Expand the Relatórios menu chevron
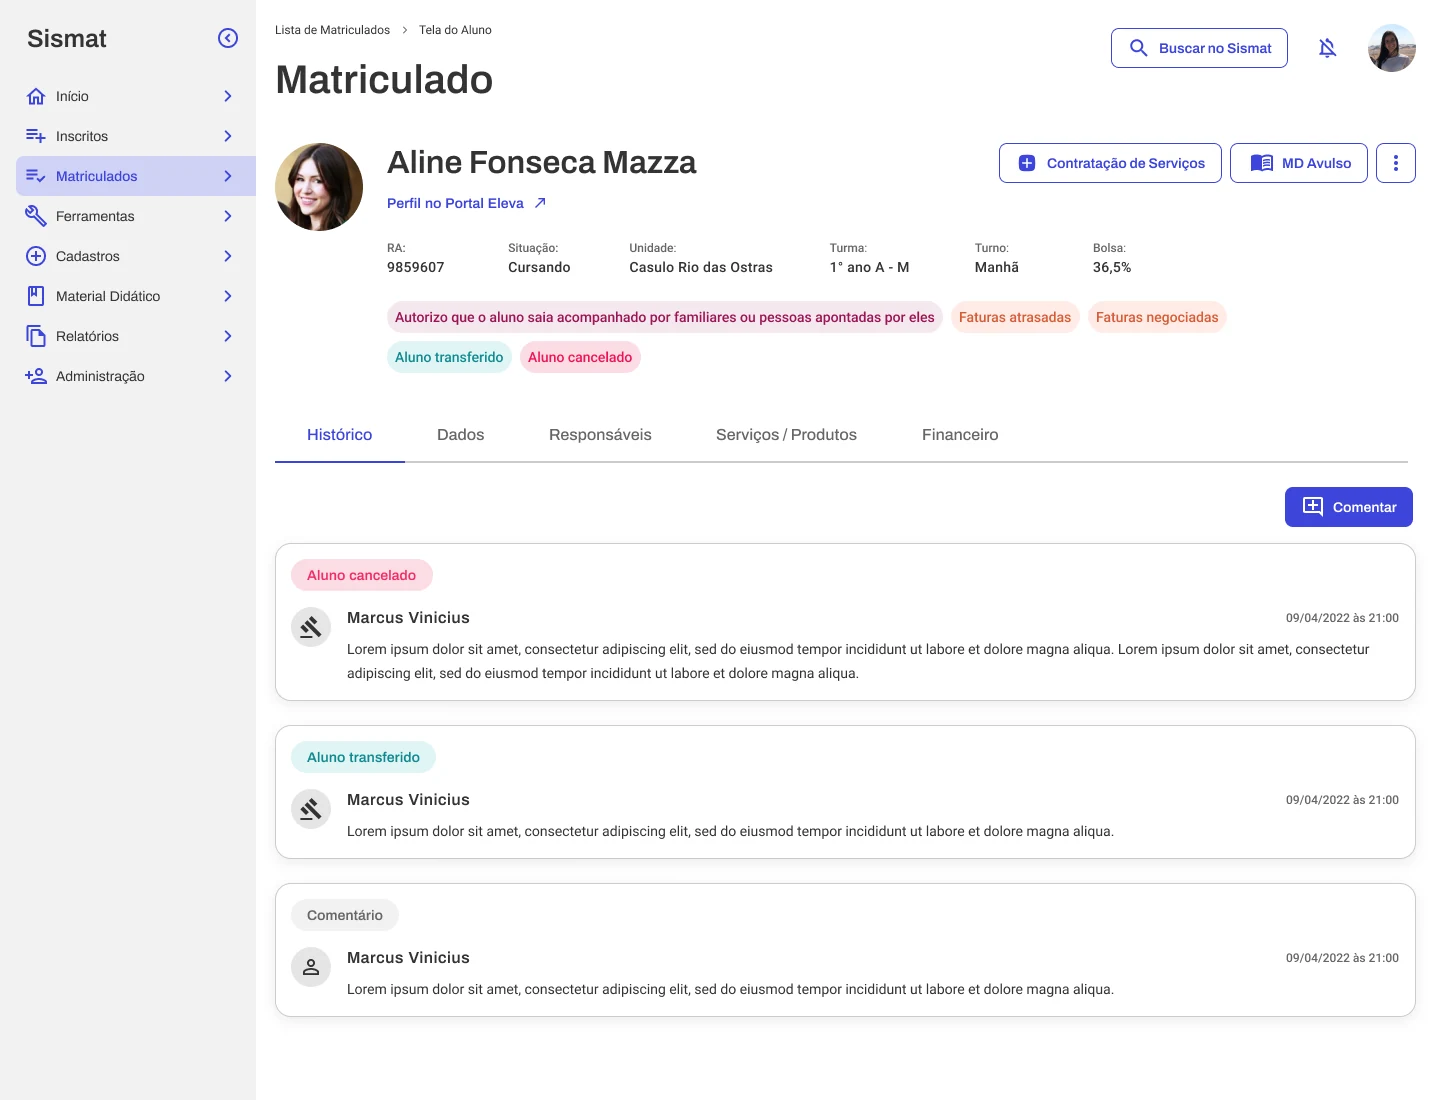This screenshot has width=1440, height=1100. tap(228, 336)
